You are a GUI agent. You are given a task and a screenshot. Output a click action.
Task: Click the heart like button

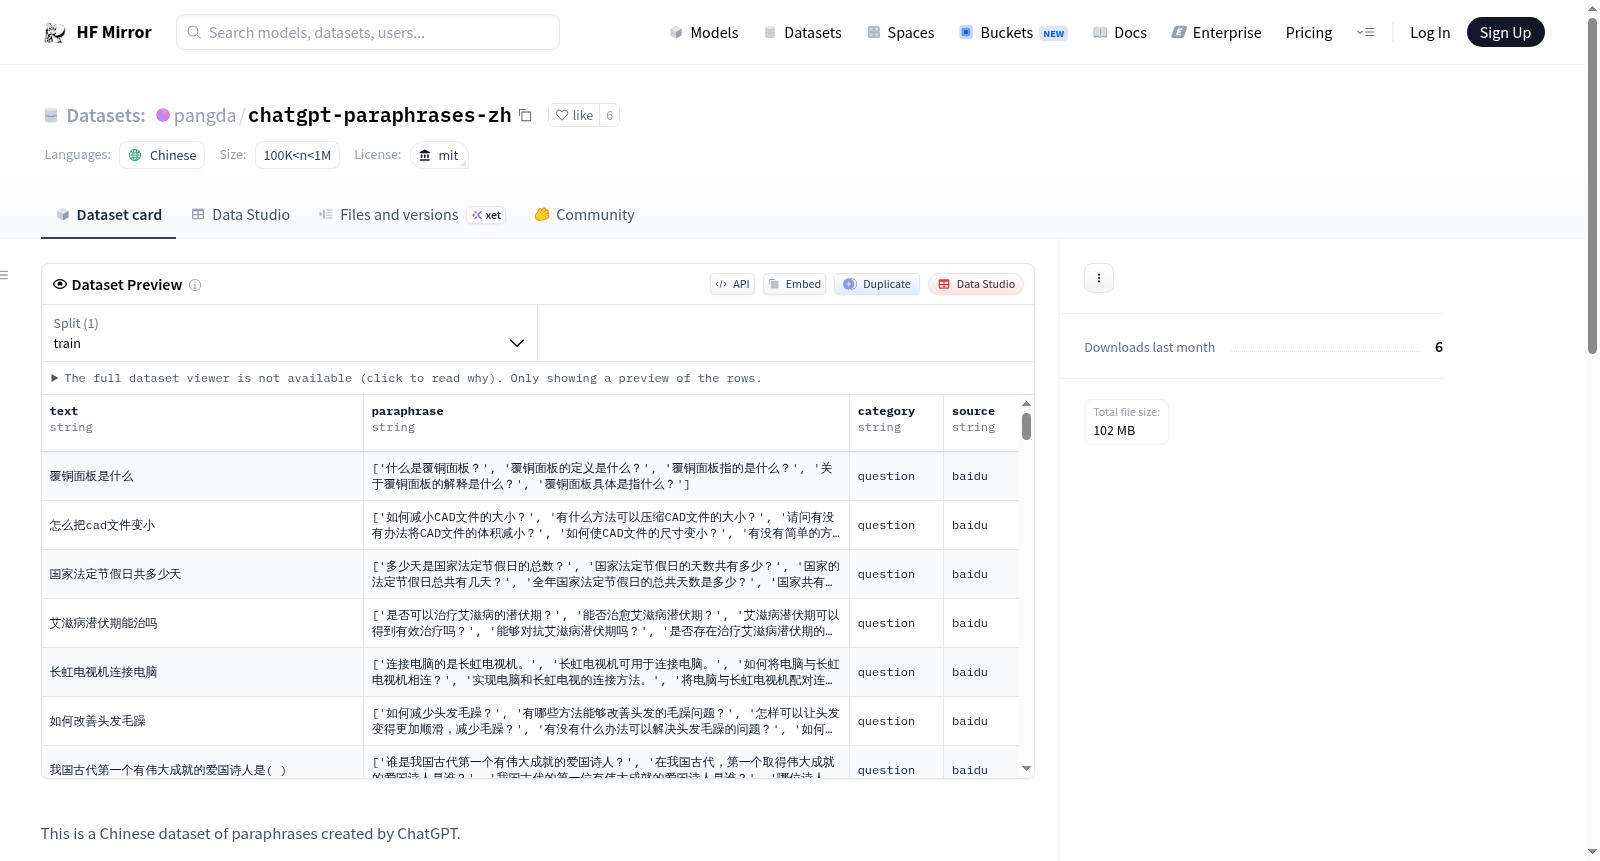click(x=574, y=115)
